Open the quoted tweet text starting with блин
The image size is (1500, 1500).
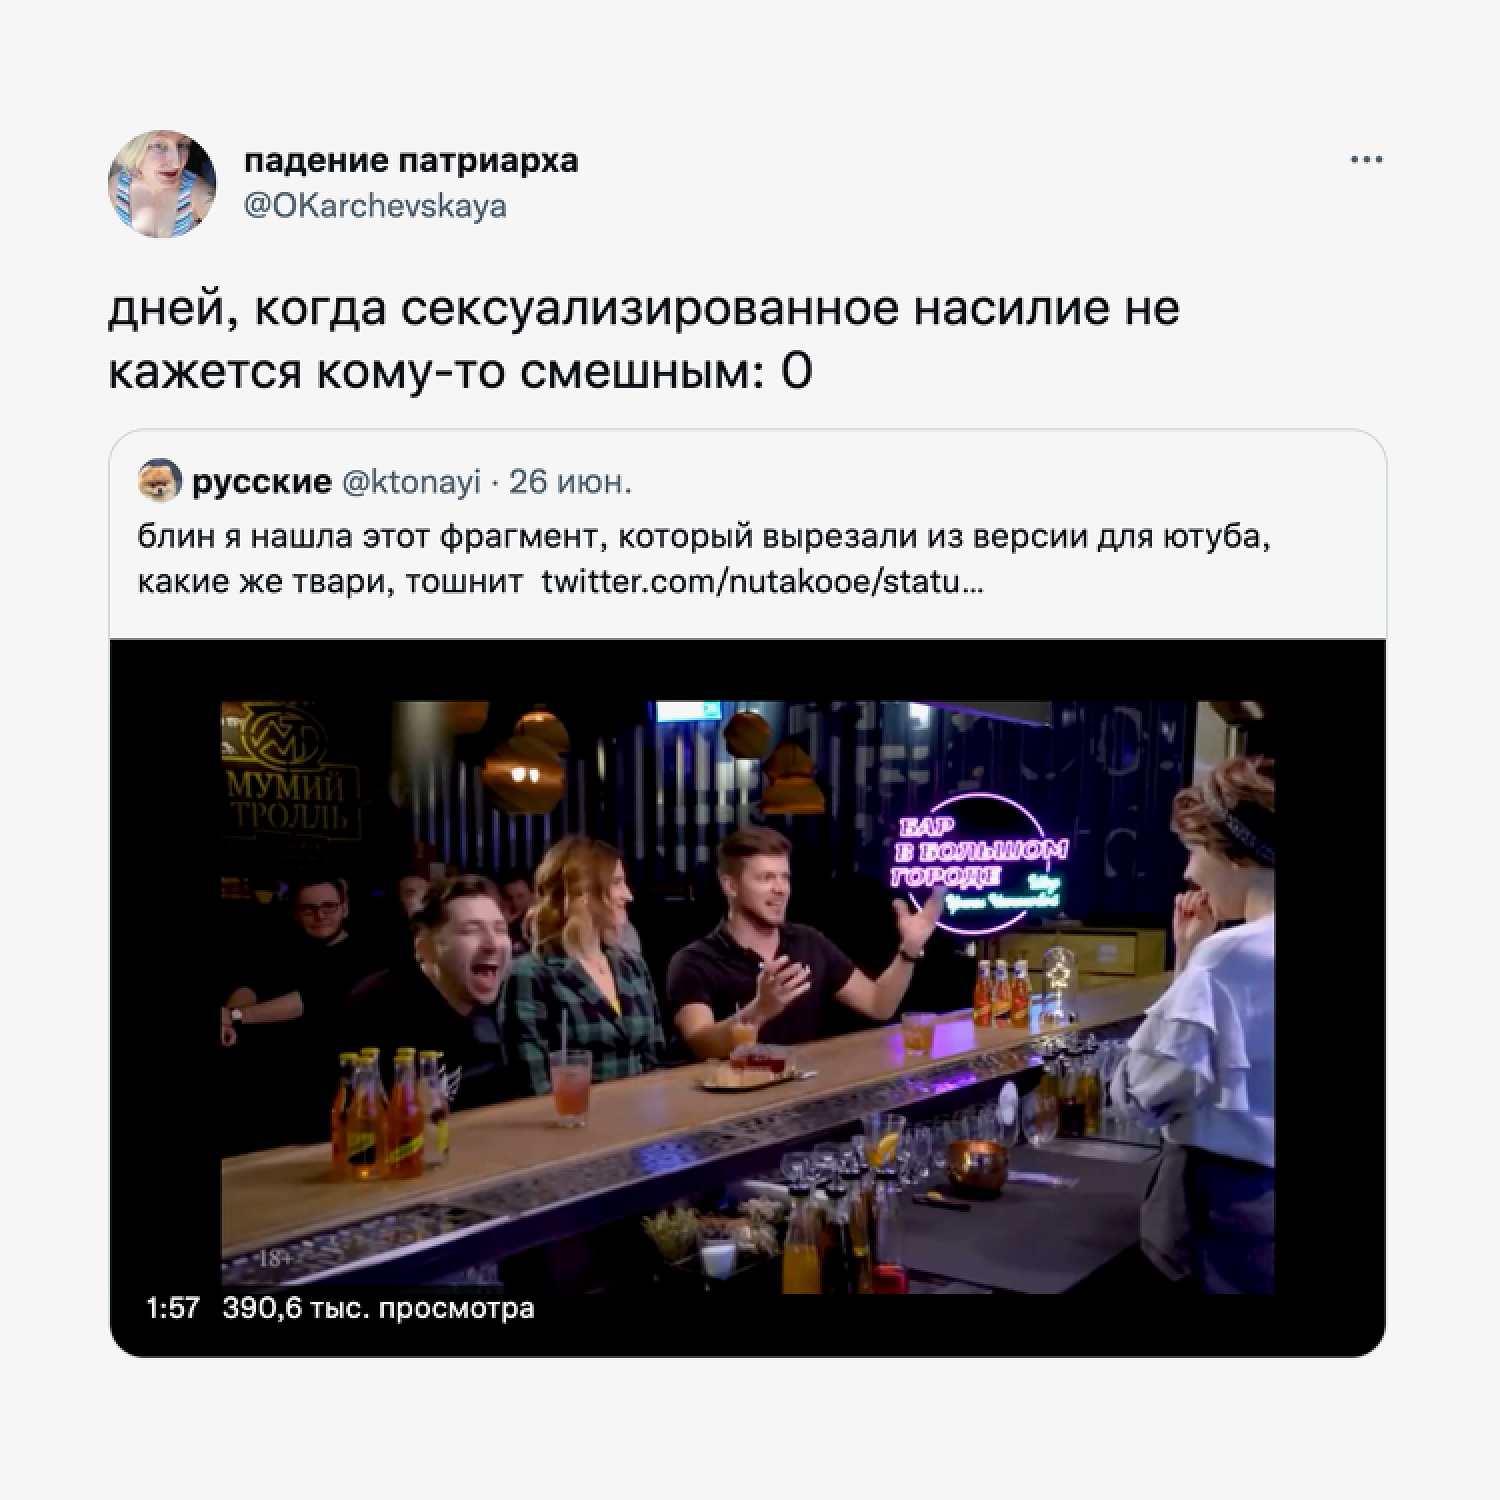pyautogui.click(x=704, y=559)
